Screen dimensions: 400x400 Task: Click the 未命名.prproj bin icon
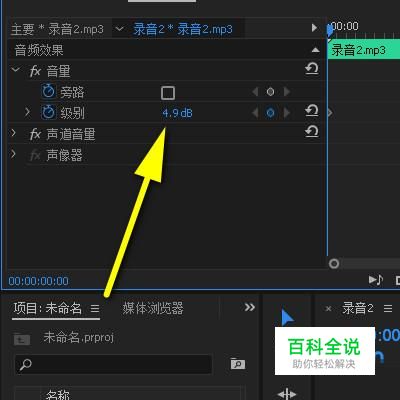pyautogui.click(x=22, y=339)
